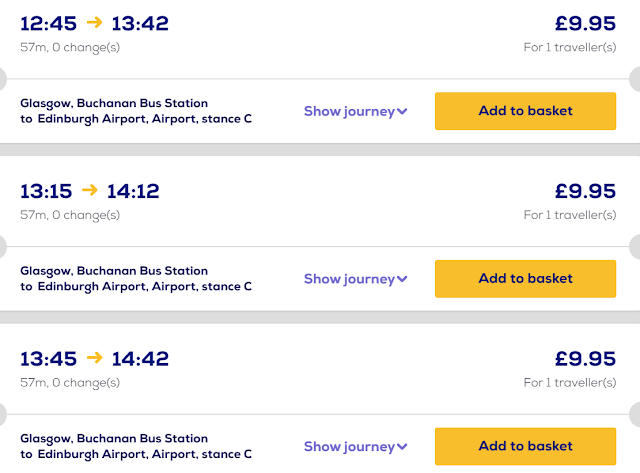Add the 12:45 journey to basket
Screen dimensions: 640x473
click(x=525, y=111)
